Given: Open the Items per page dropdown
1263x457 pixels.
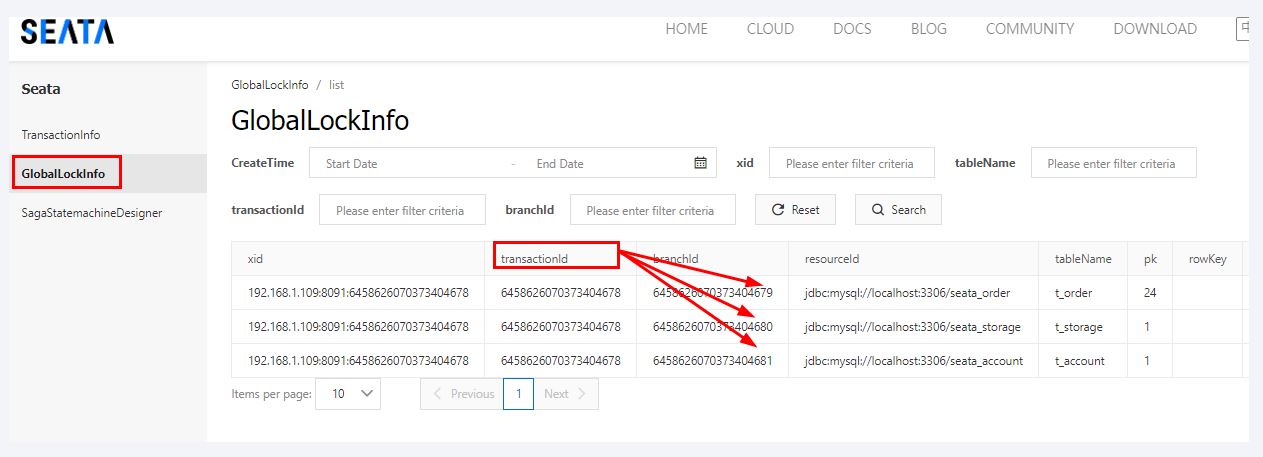Looking at the screenshot, I should pyautogui.click(x=348, y=394).
